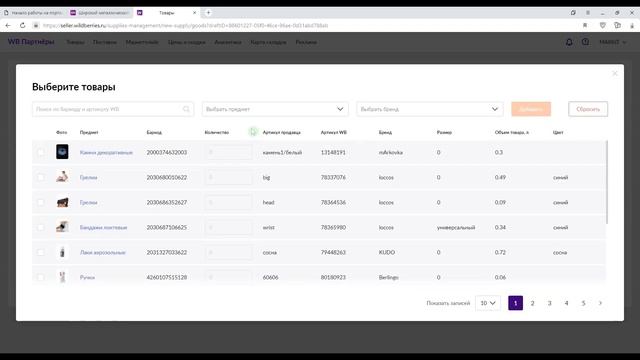This screenshot has width=640, height=360.
Task: Focus the barcode and WB article search field
Action: [113, 109]
